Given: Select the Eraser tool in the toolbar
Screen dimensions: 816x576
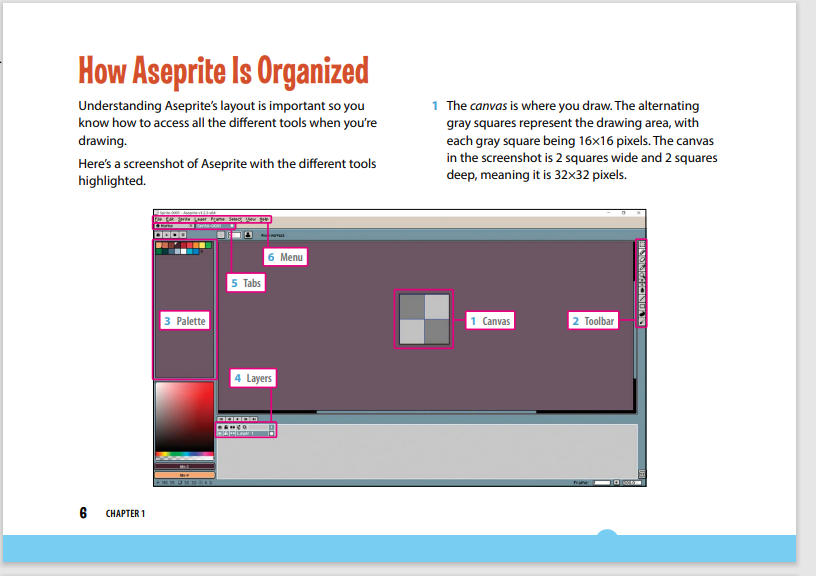Looking at the screenshot, I should (x=642, y=260).
